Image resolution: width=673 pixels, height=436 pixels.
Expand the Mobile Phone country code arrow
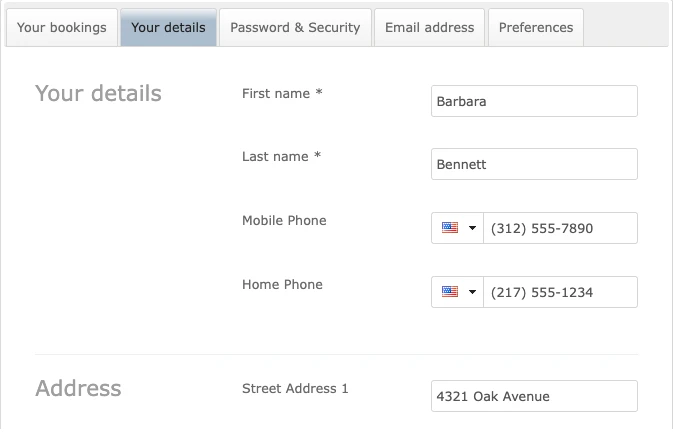point(472,228)
